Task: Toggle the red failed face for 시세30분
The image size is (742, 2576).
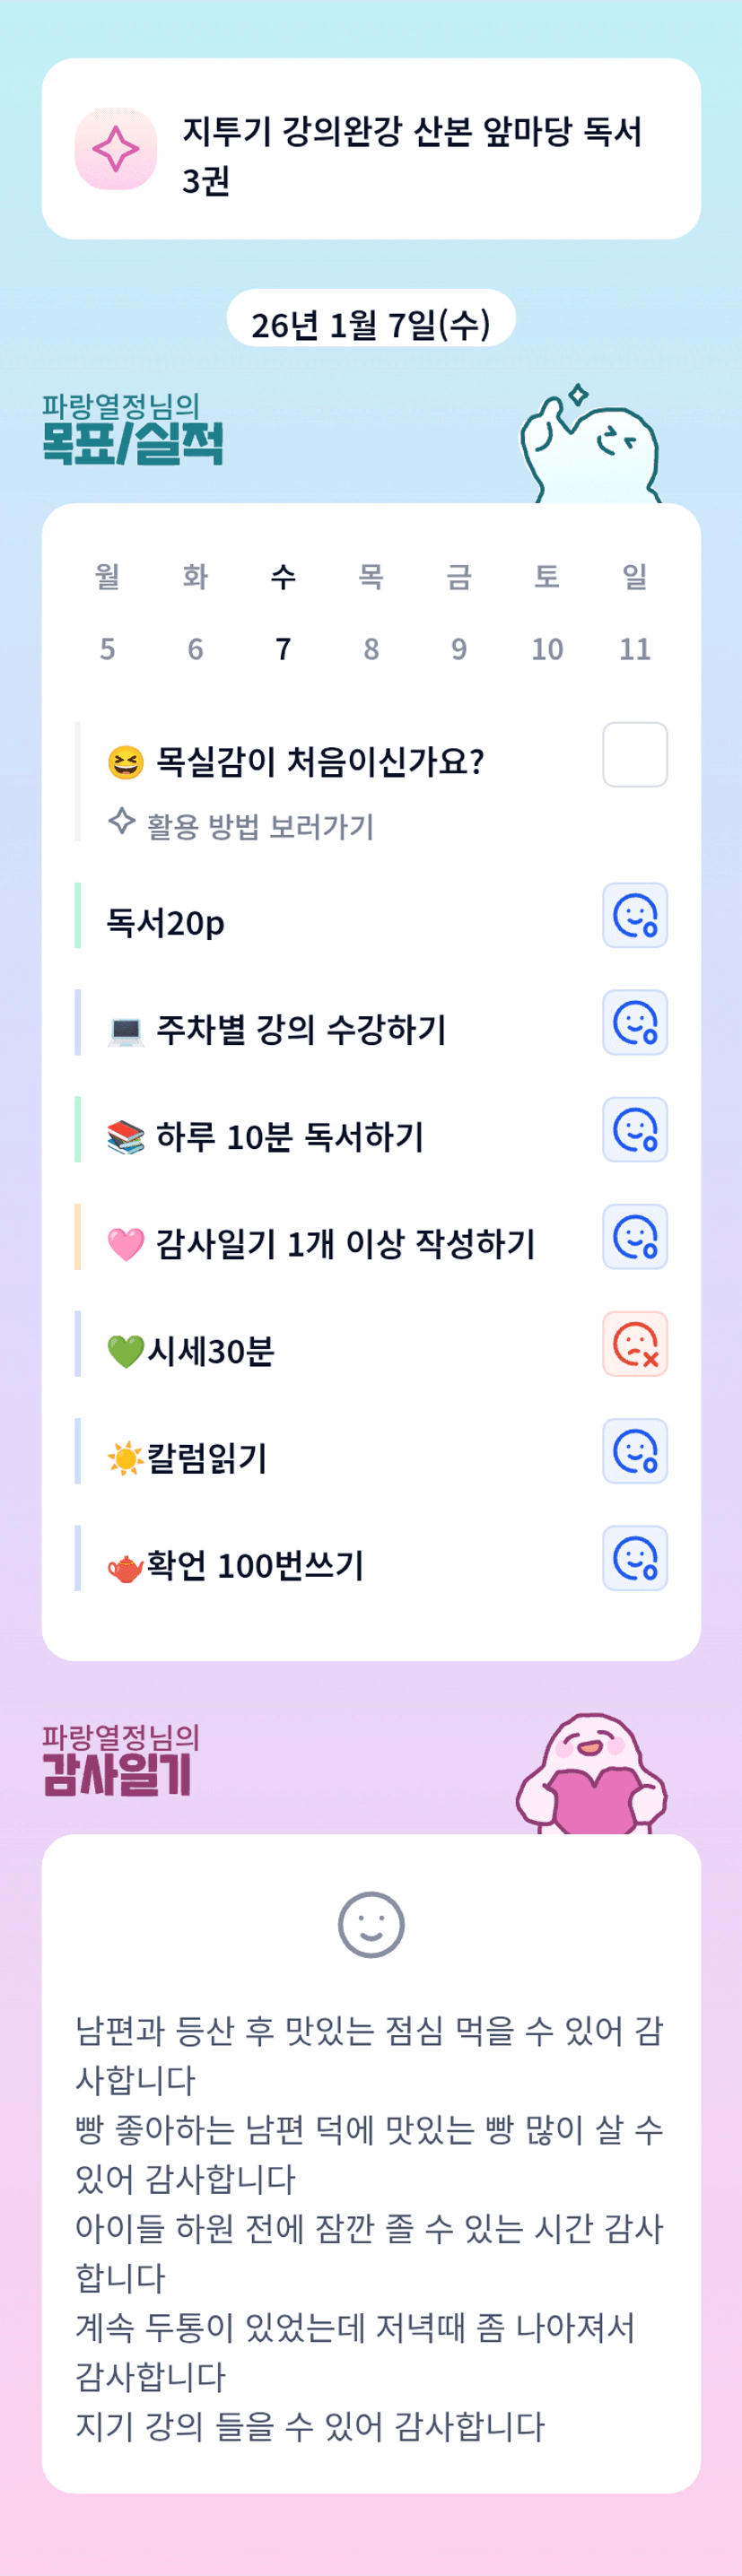Action: (x=635, y=1344)
